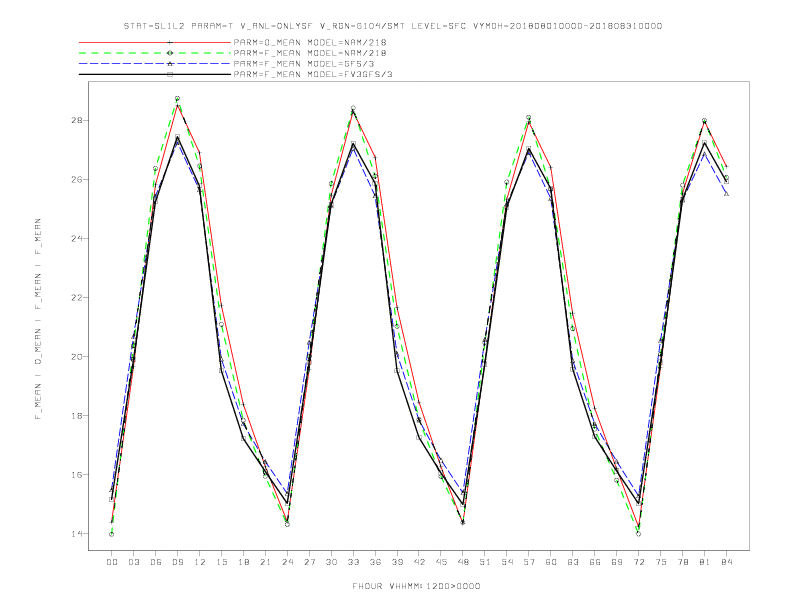
Task: Click x-axis tick label 78
Action: point(682,562)
